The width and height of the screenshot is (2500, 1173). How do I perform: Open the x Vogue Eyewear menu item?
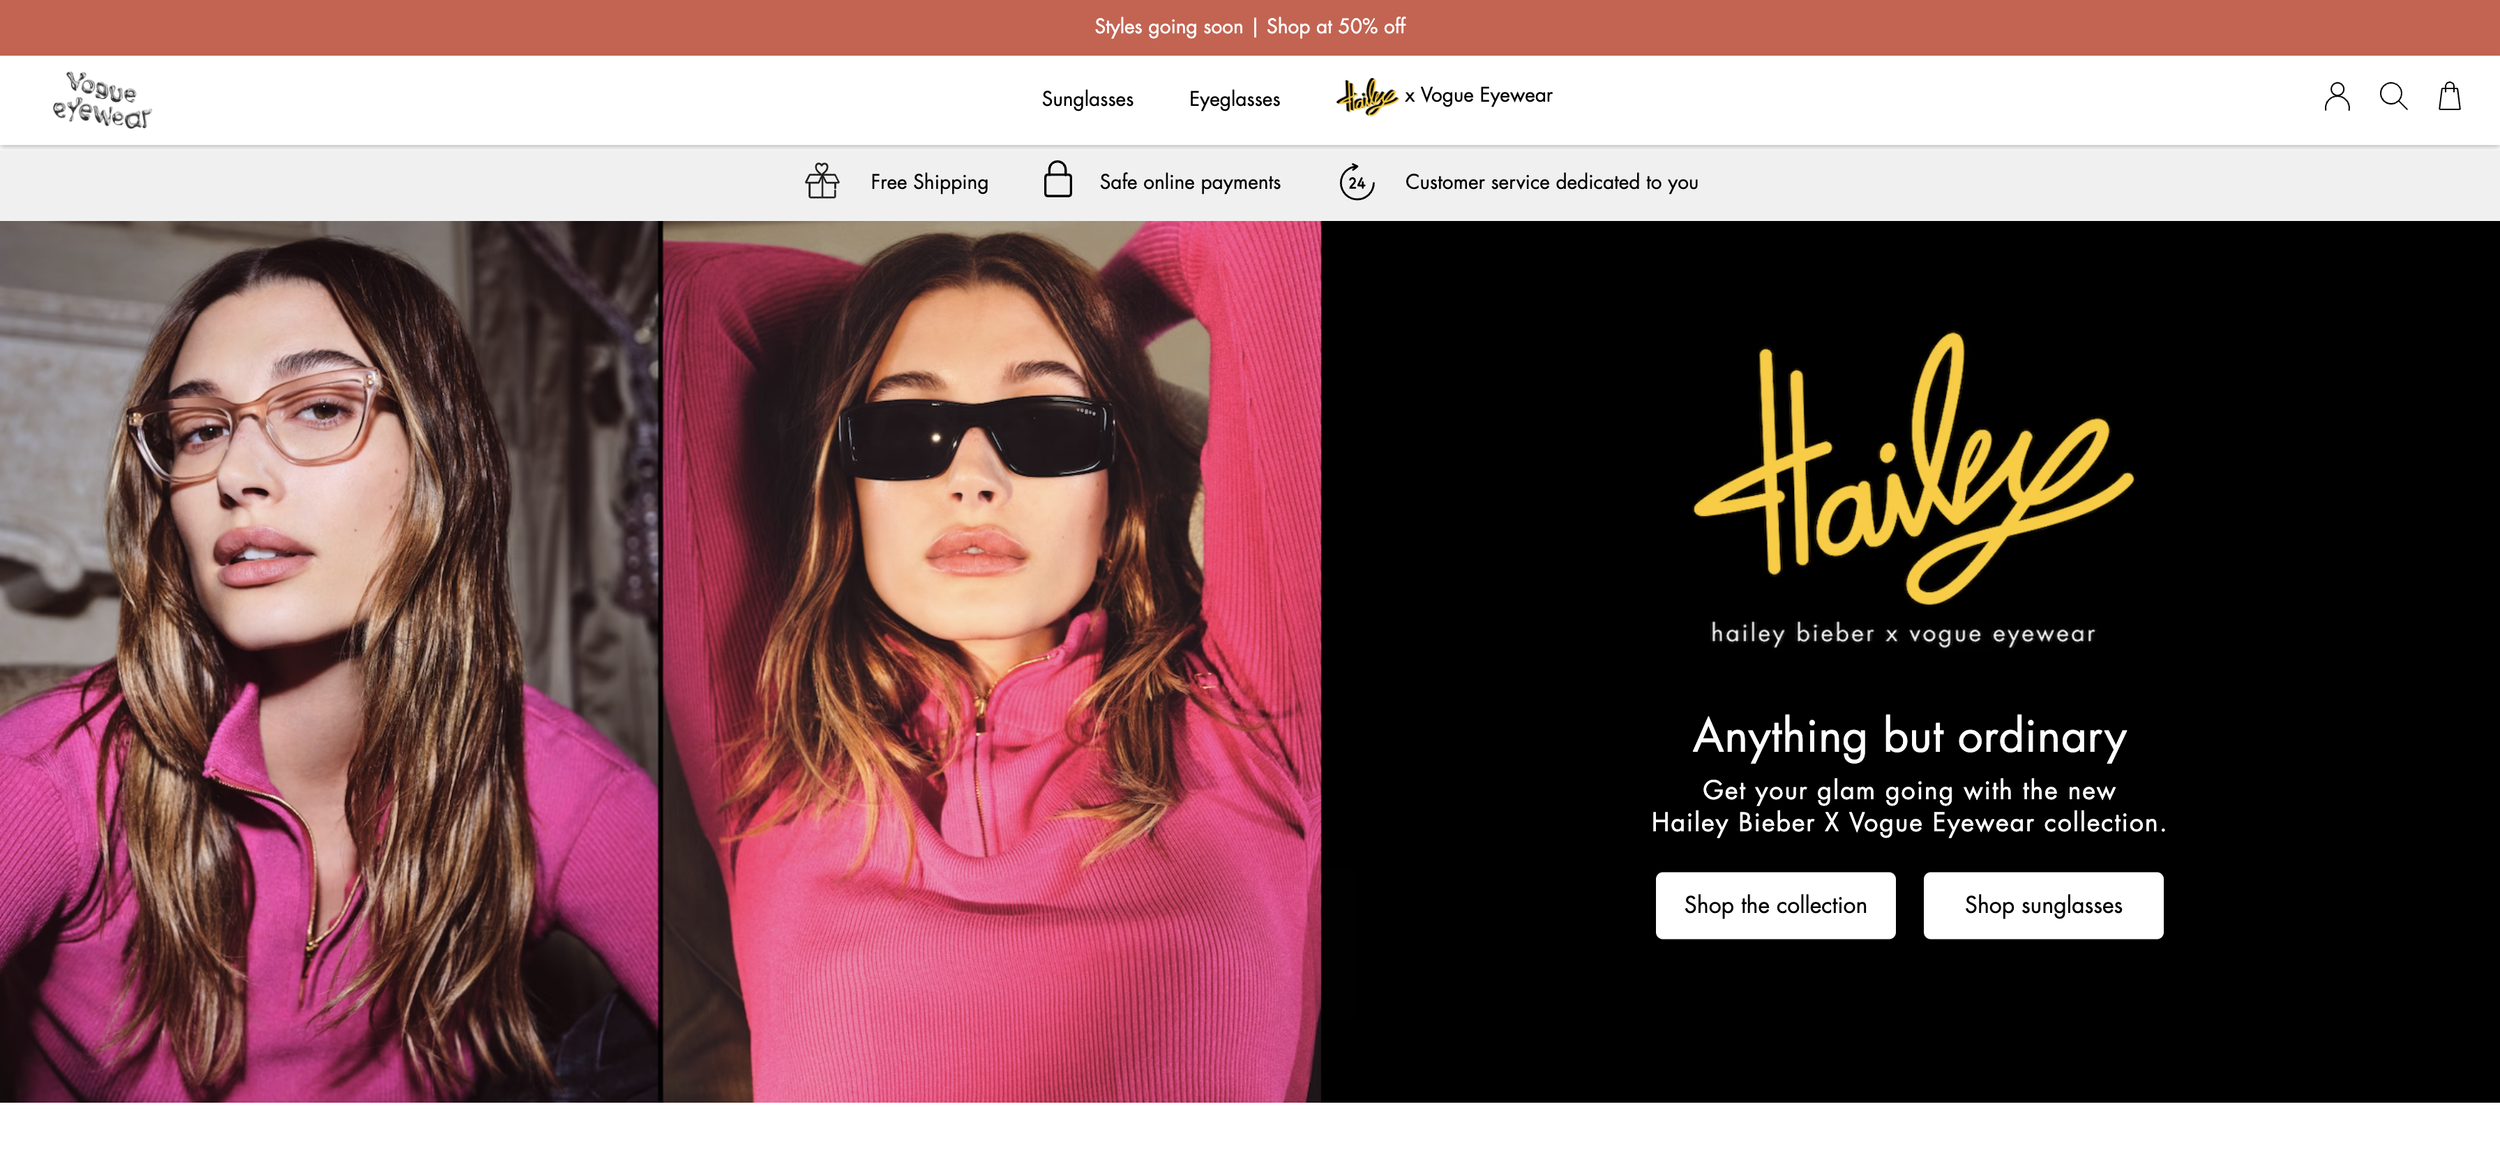(x=1478, y=96)
